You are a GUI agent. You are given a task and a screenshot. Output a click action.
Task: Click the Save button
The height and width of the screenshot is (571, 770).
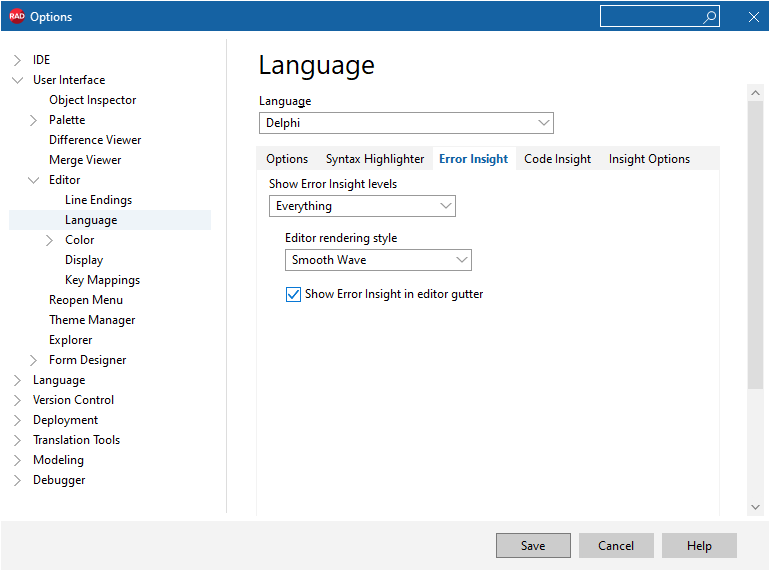(x=533, y=545)
